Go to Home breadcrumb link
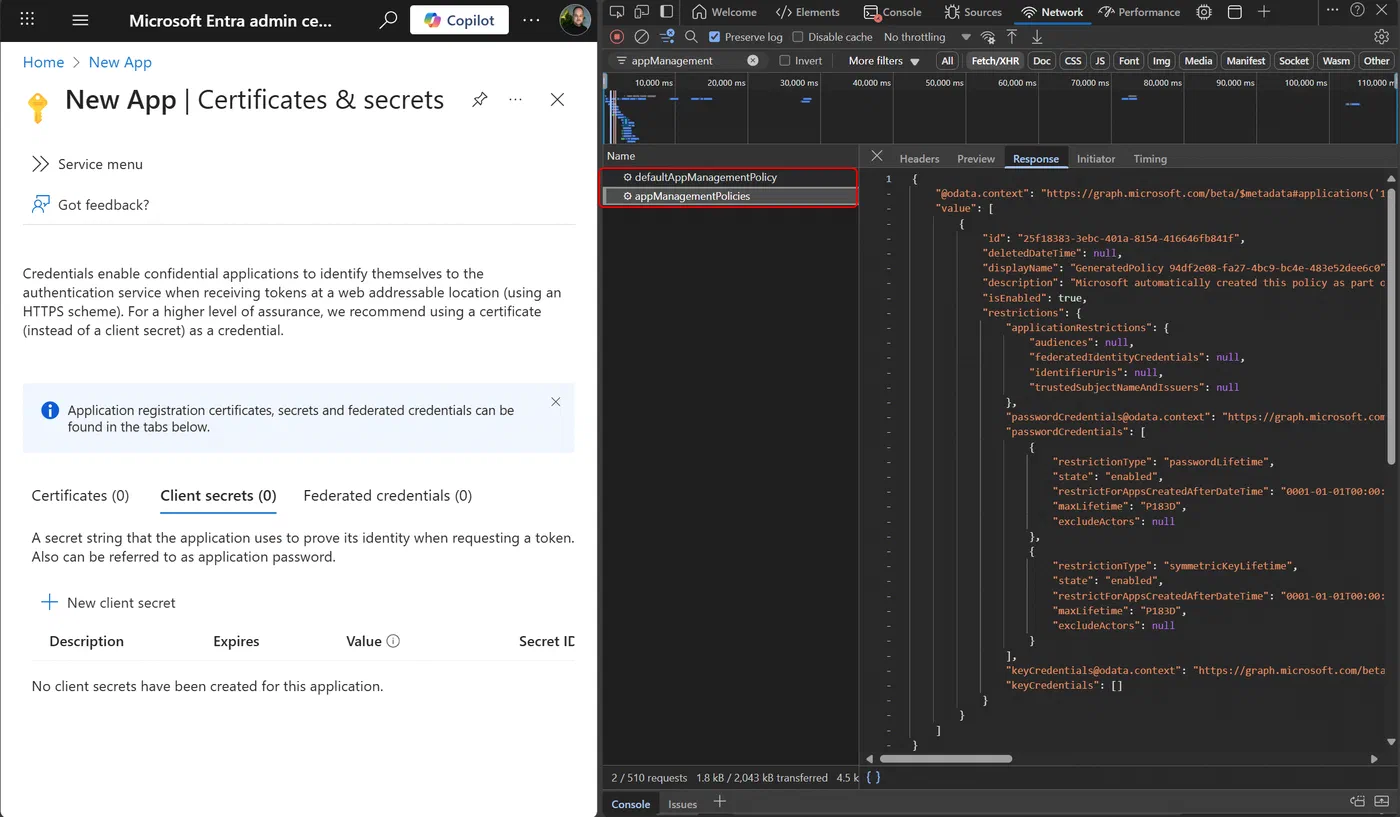The width and height of the screenshot is (1400, 817). point(43,62)
